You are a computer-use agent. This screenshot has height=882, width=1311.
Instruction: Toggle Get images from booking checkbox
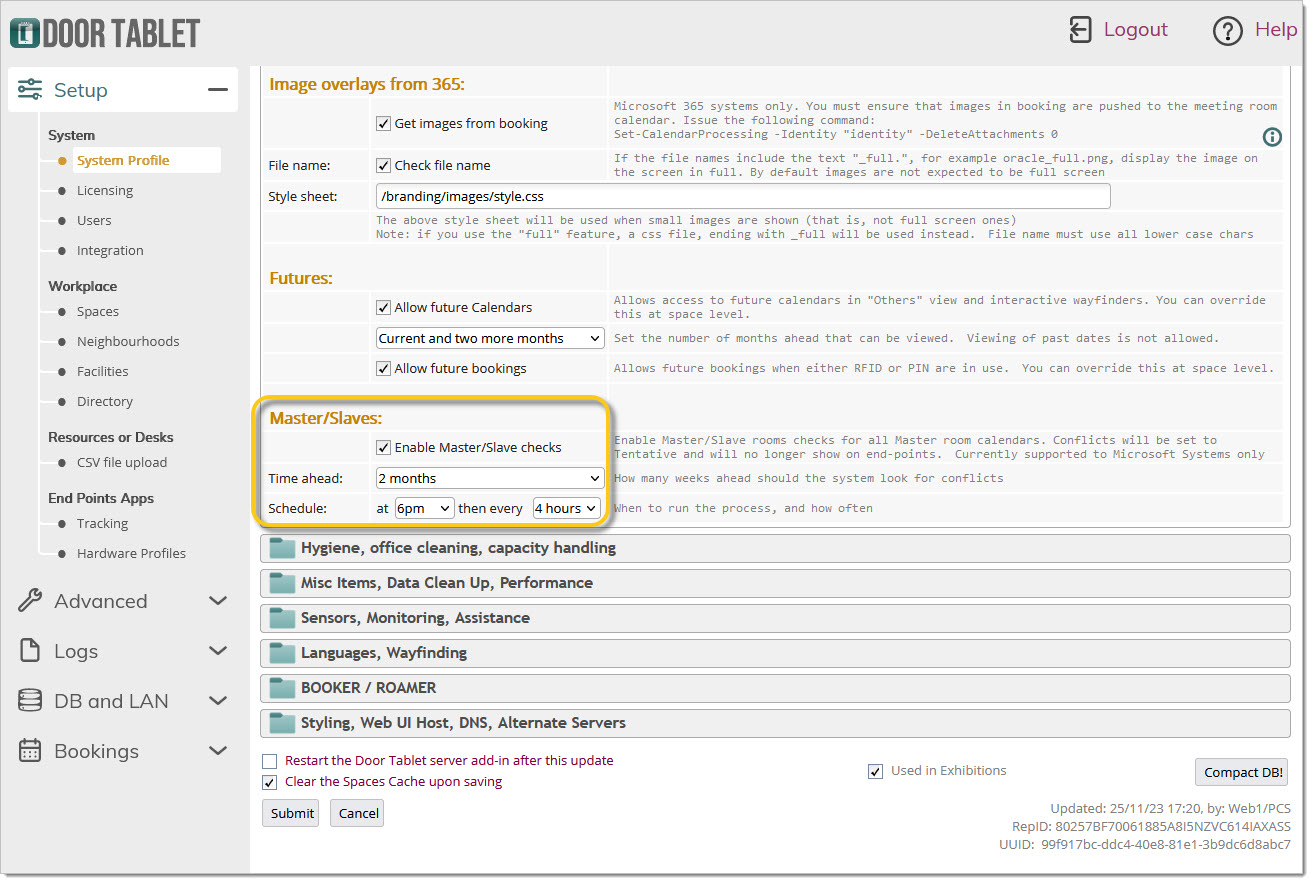coord(383,124)
